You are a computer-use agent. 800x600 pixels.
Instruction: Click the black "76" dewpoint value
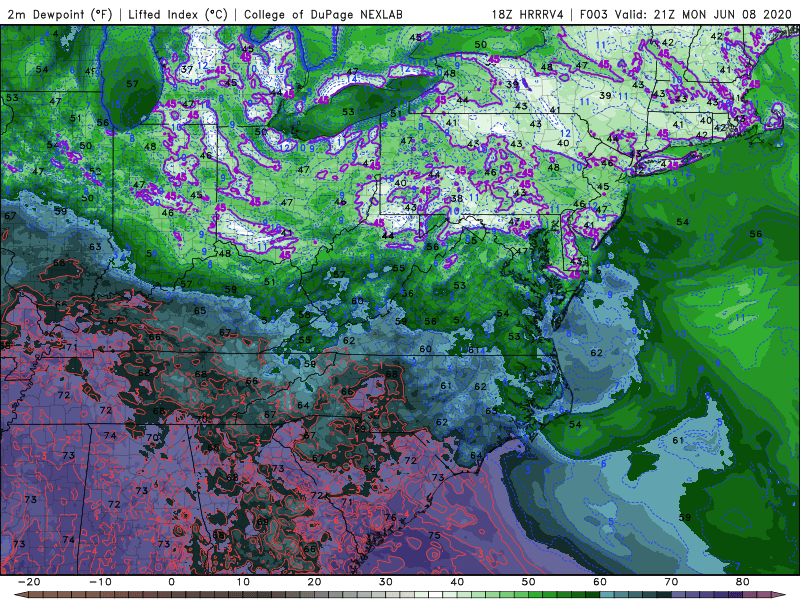point(390,517)
